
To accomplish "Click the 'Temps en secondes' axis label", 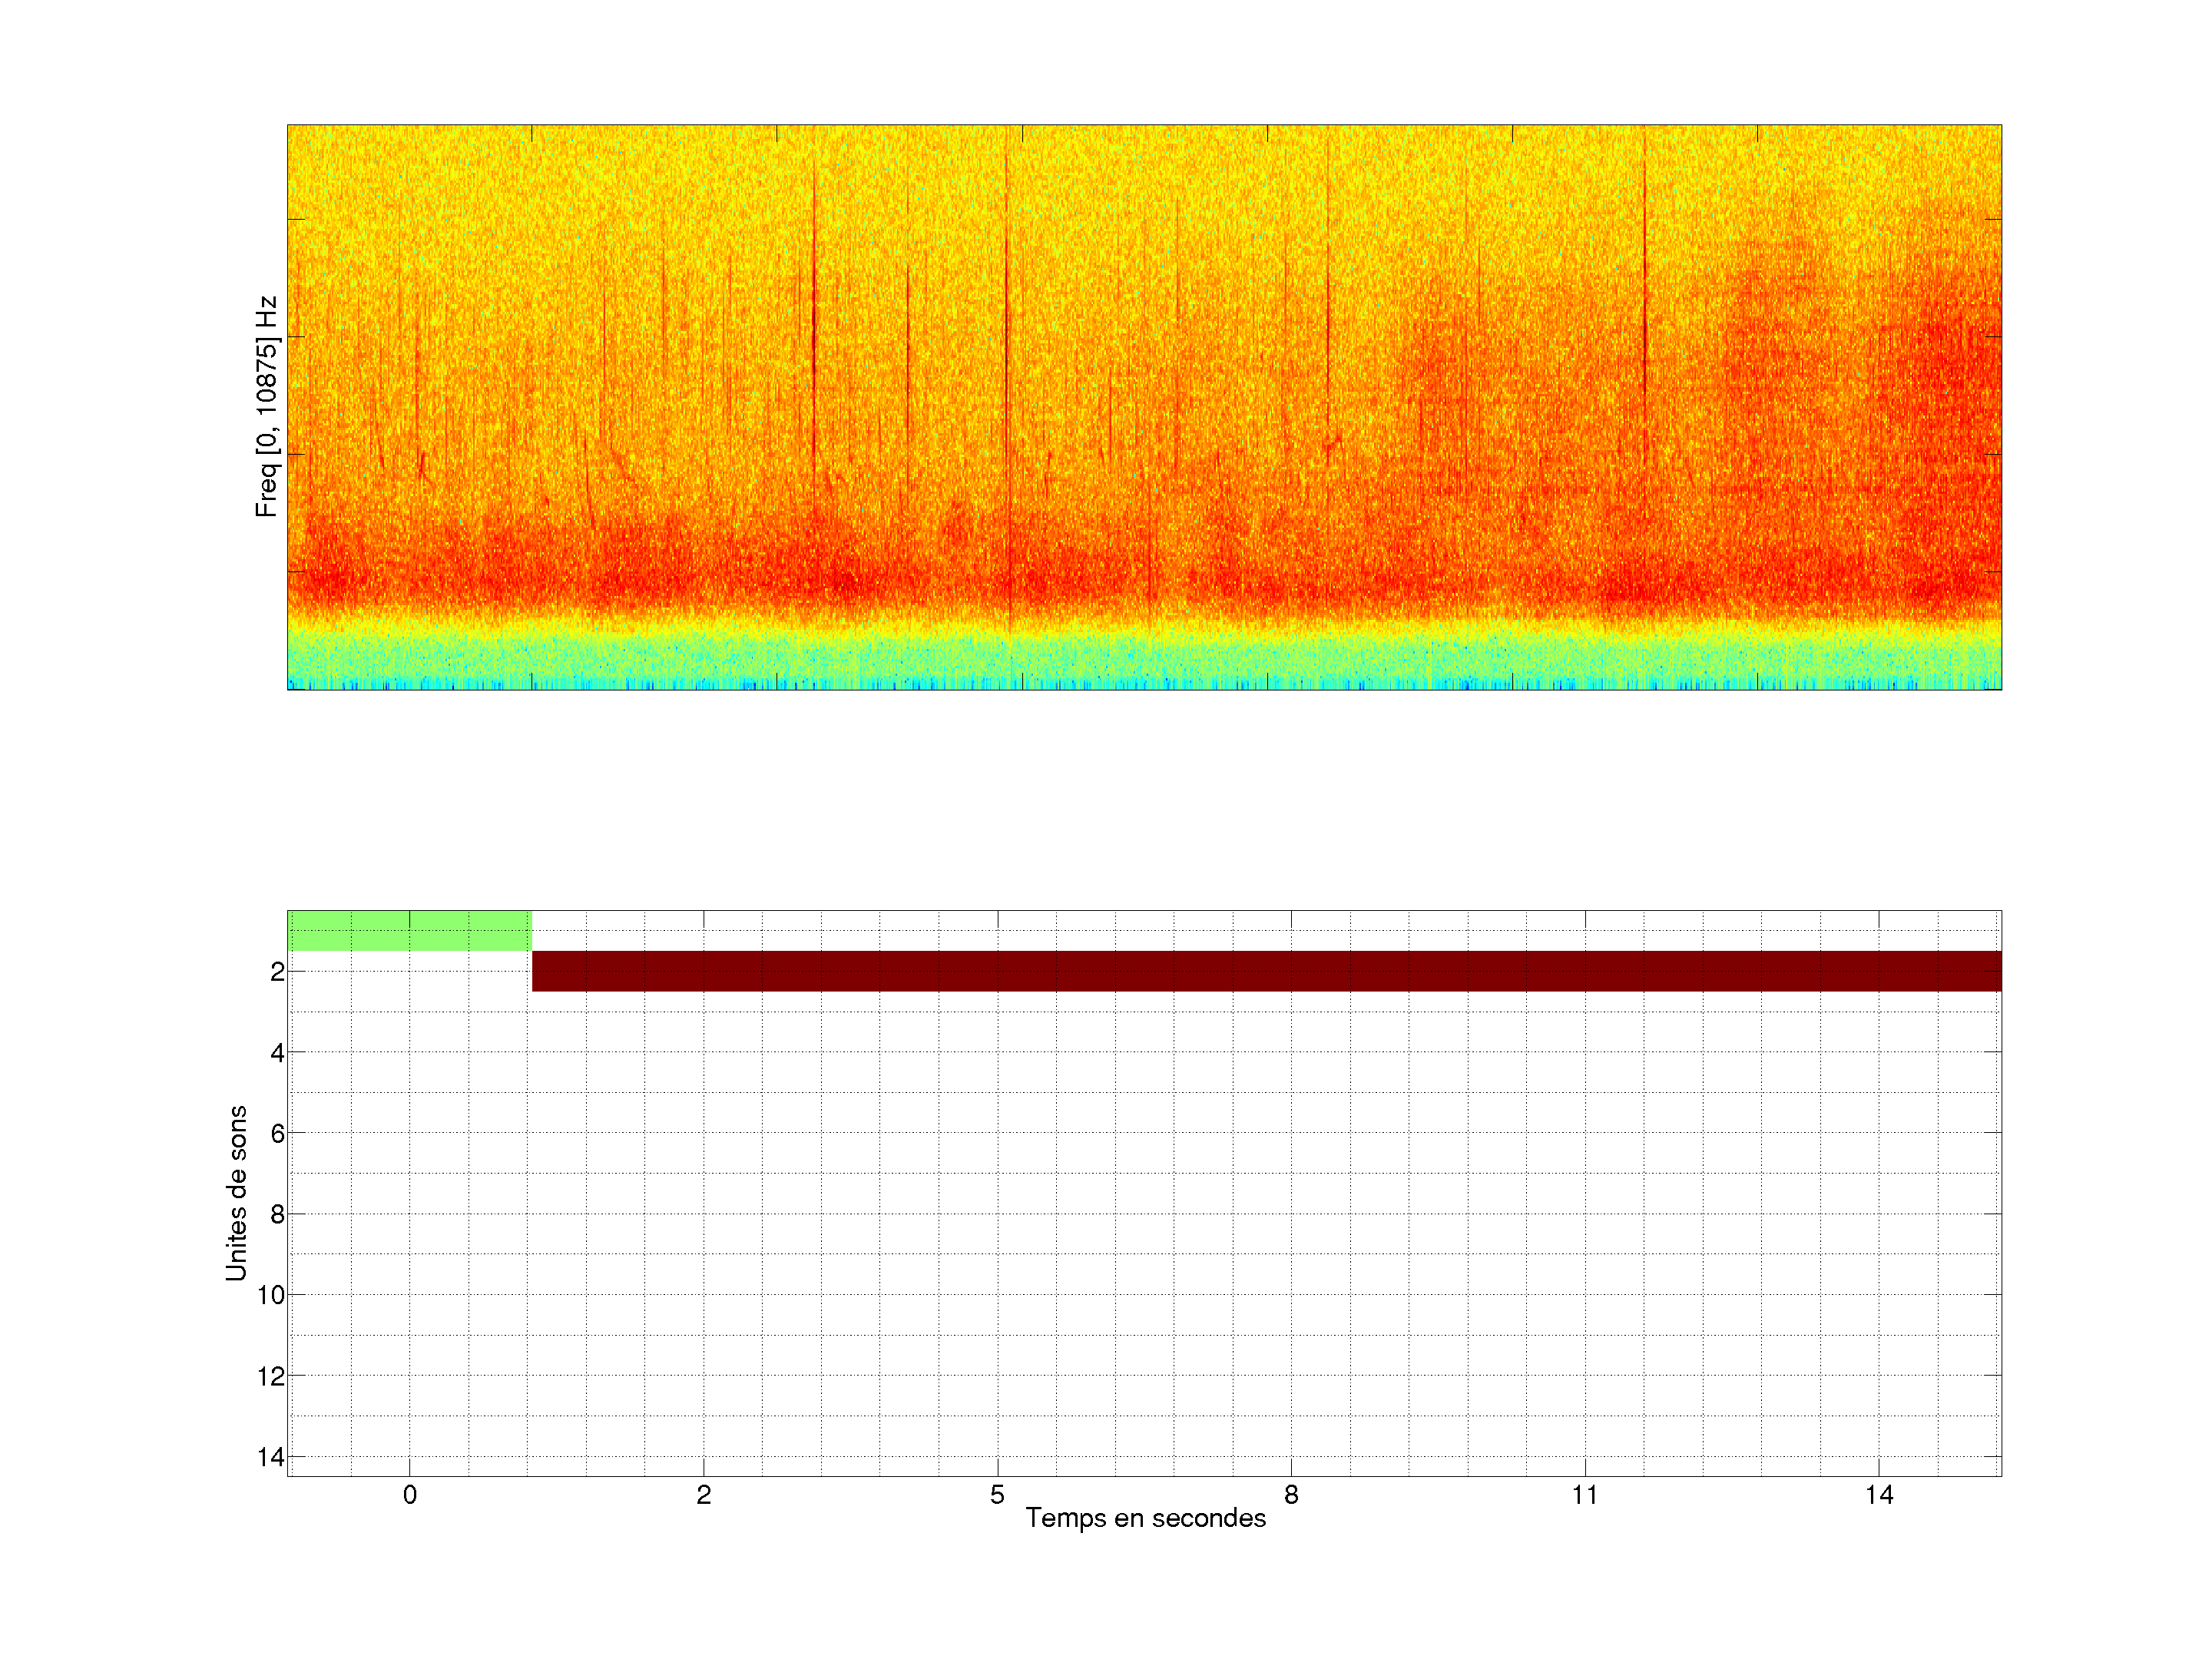I will click(1145, 1518).
